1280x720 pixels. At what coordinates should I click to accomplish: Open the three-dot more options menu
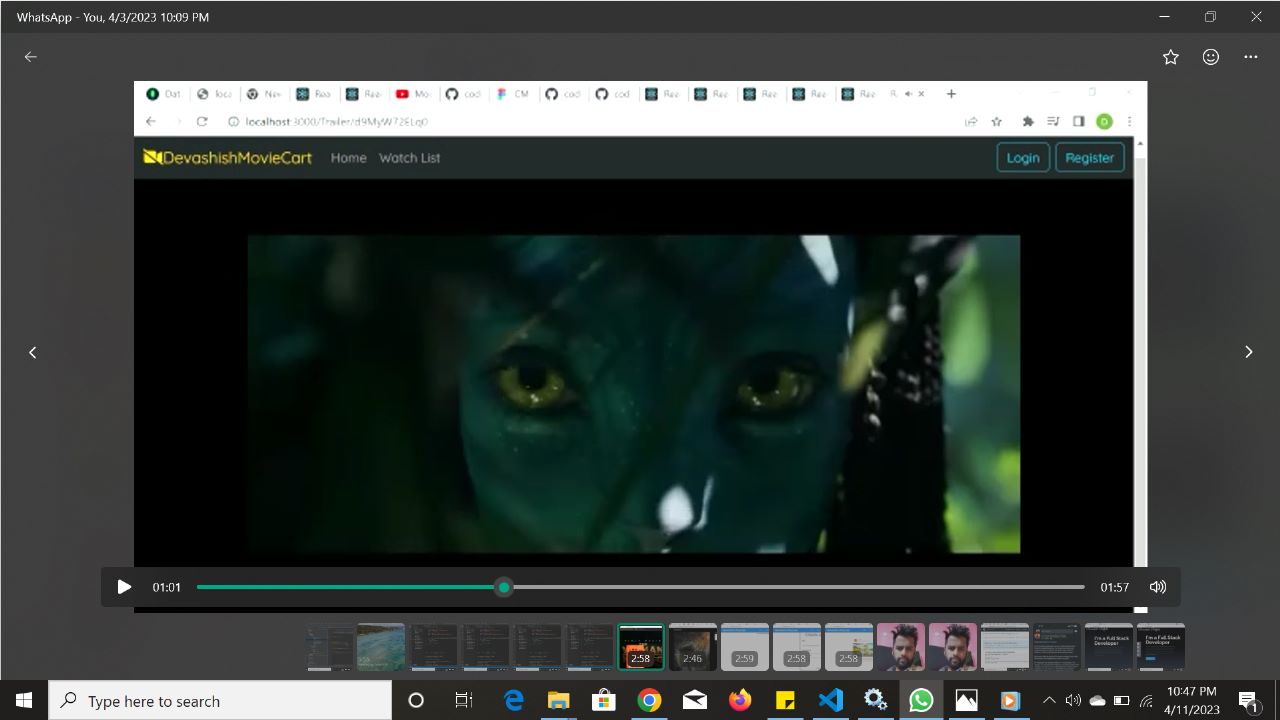(1251, 57)
